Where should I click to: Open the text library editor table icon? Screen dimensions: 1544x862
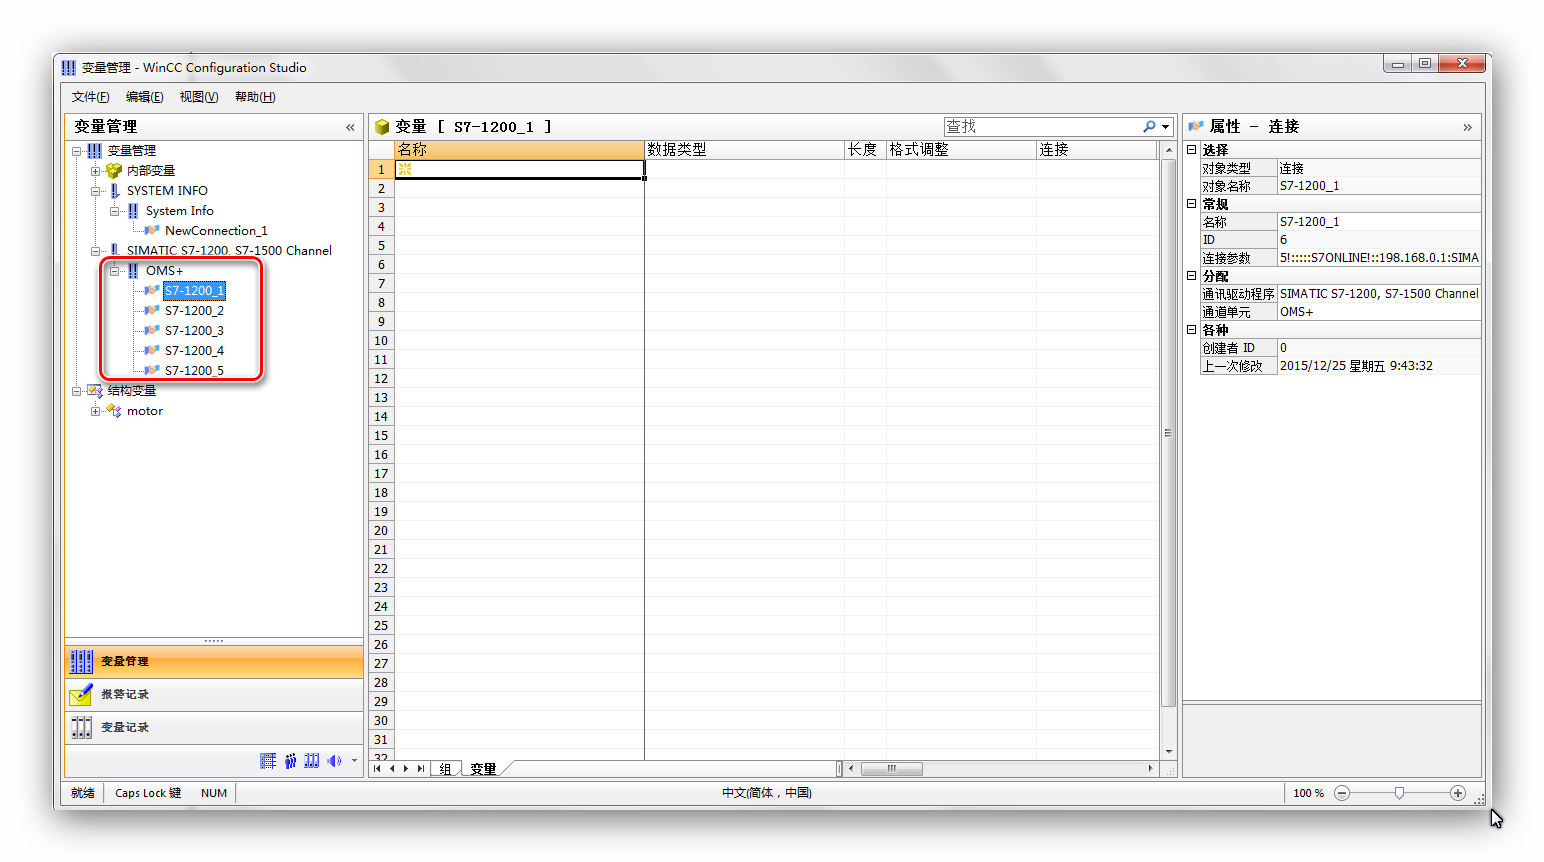click(x=268, y=761)
